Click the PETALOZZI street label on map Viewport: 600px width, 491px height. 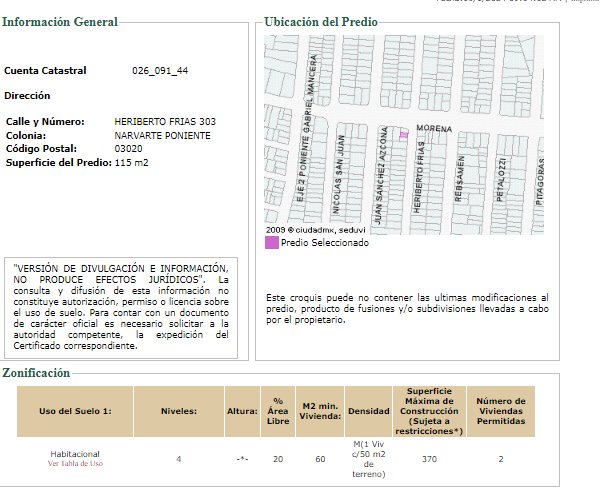pyautogui.click(x=501, y=179)
